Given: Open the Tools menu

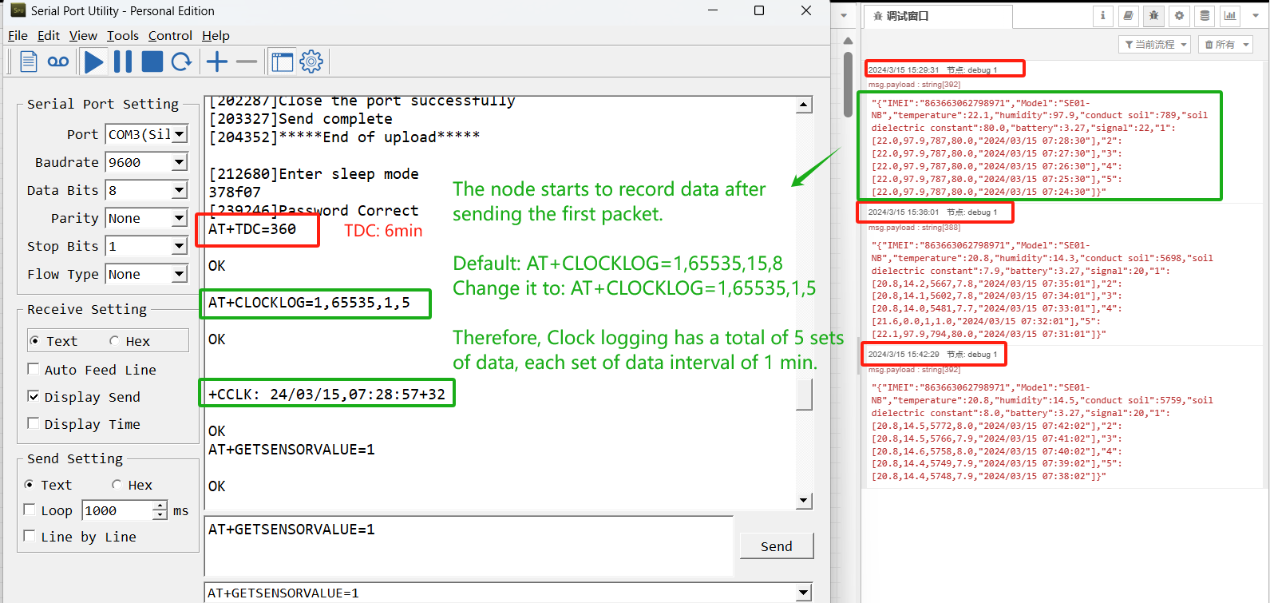Looking at the screenshot, I should 123,35.
